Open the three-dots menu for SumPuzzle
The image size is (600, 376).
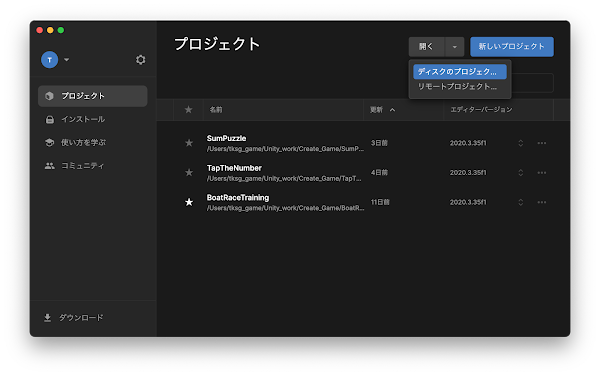(x=541, y=143)
